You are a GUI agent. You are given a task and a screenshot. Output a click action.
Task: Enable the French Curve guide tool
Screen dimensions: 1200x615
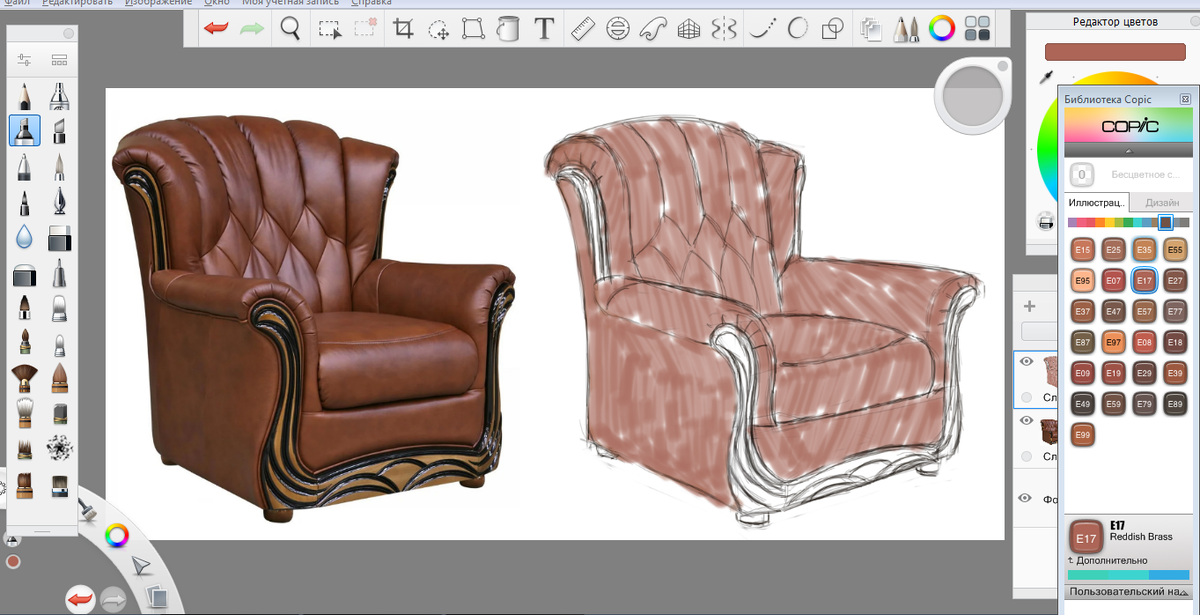pos(653,29)
